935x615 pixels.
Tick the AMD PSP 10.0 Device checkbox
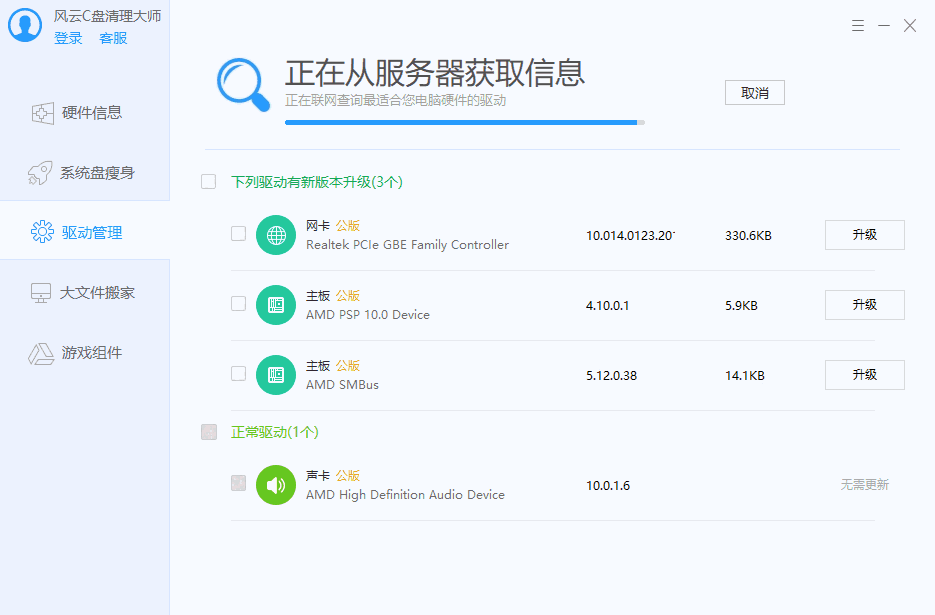[238, 304]
